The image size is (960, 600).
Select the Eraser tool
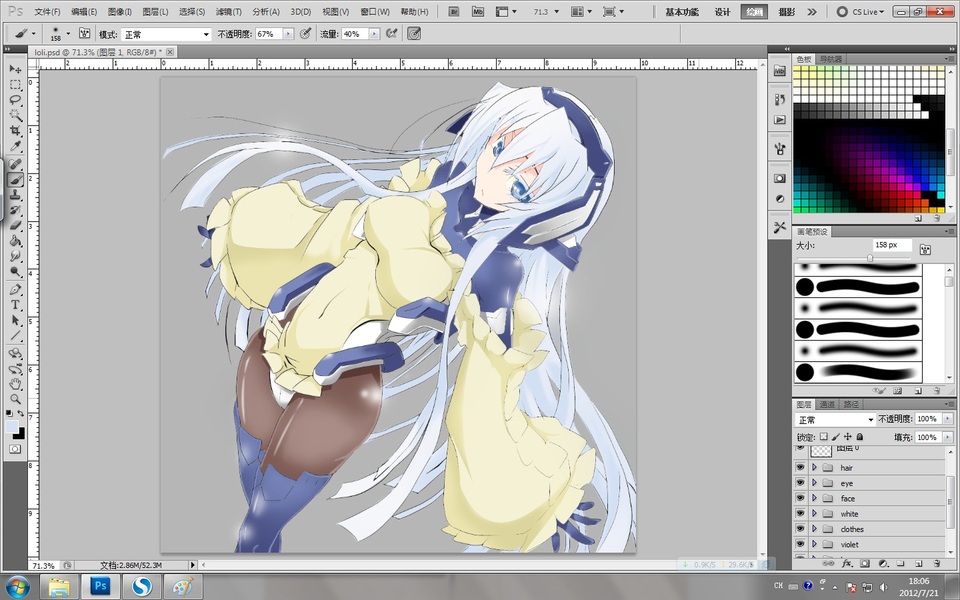coord(15,225)
